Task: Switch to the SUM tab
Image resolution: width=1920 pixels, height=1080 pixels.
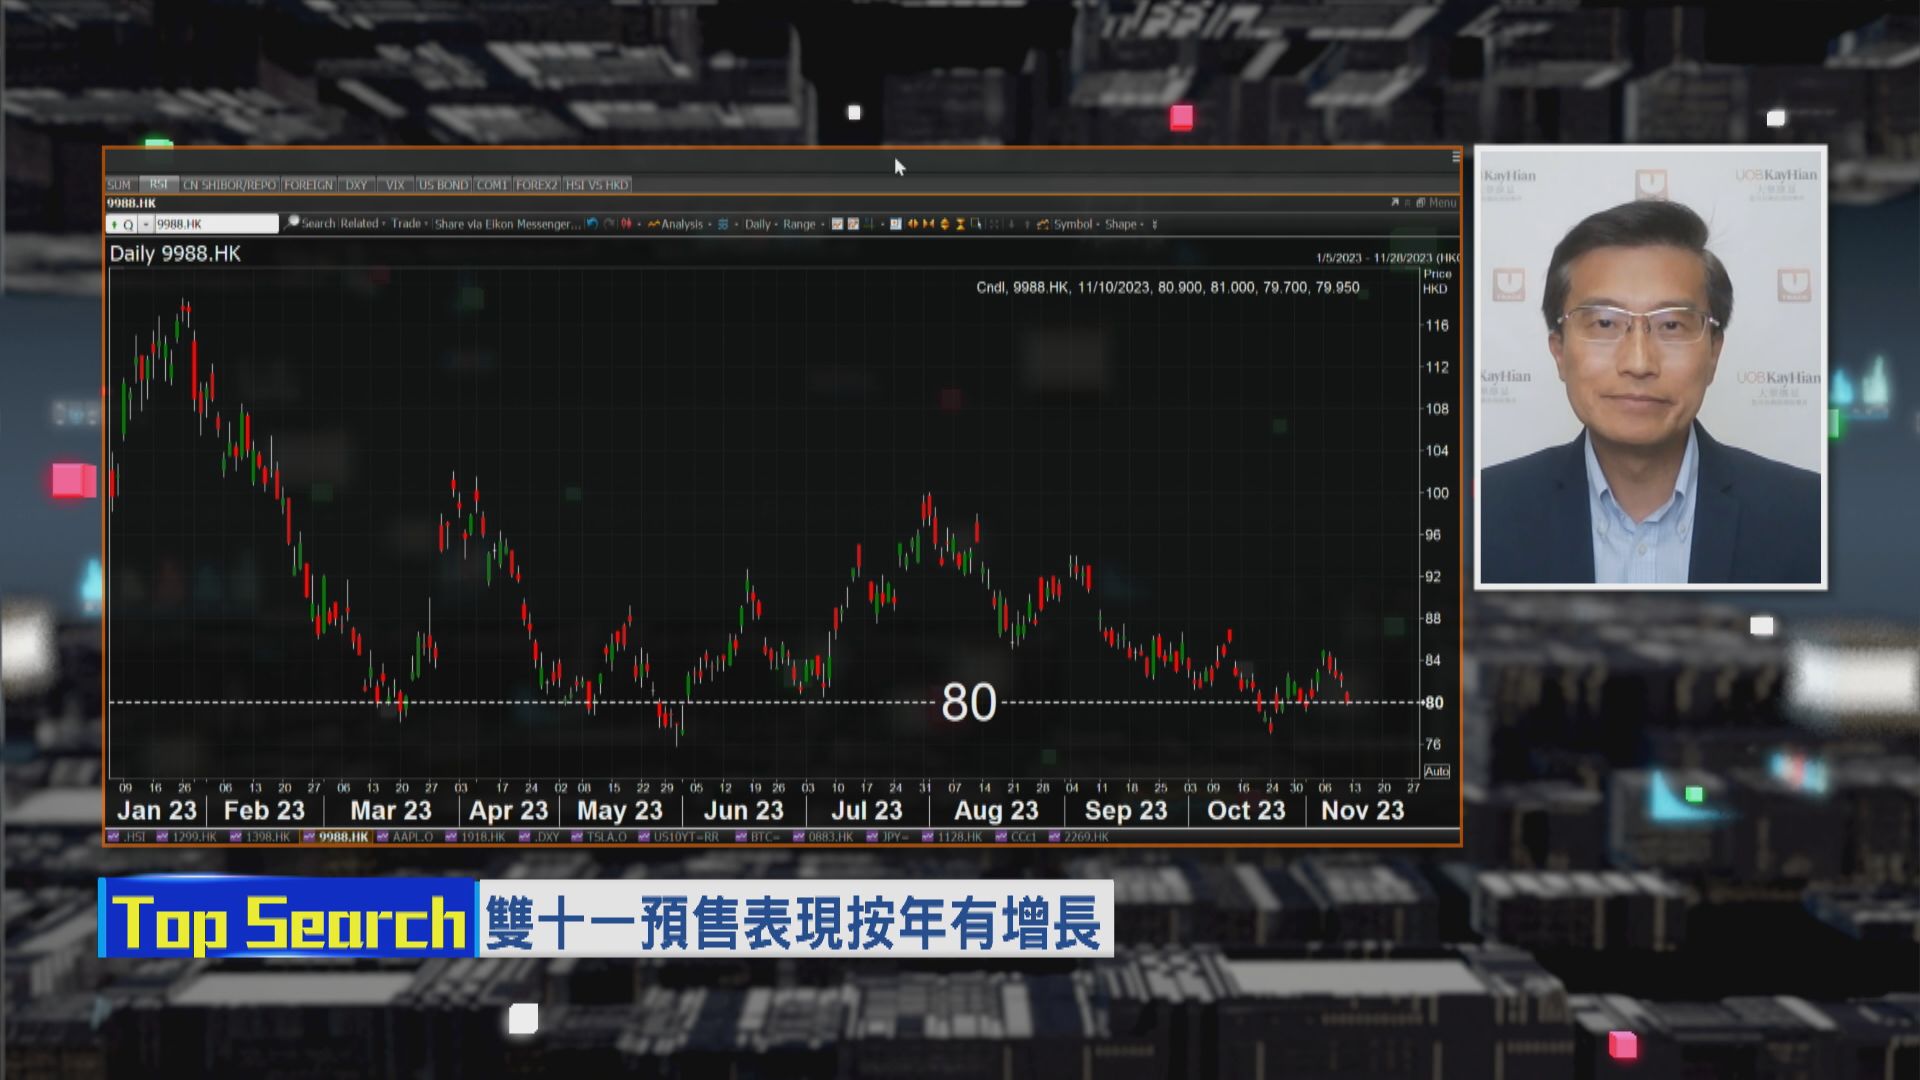Action: coord(120,184)
